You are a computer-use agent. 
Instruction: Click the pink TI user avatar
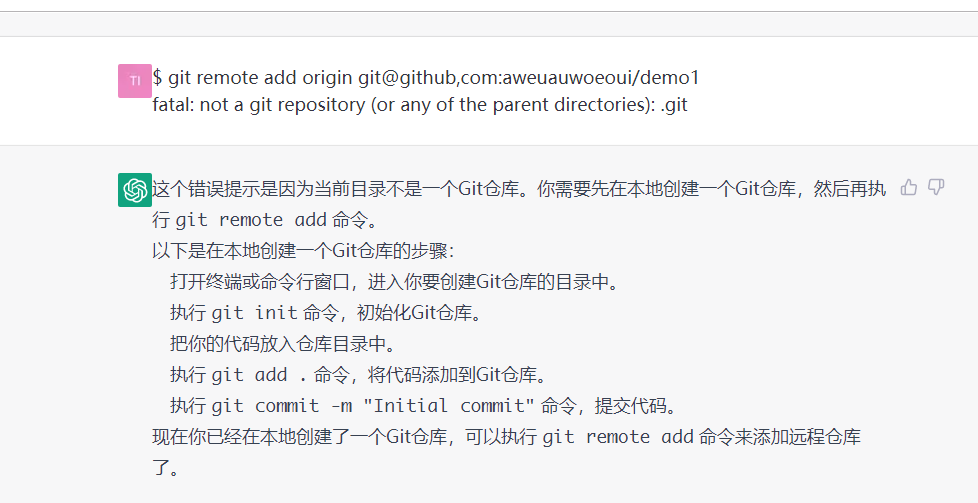tap(135, 81)
